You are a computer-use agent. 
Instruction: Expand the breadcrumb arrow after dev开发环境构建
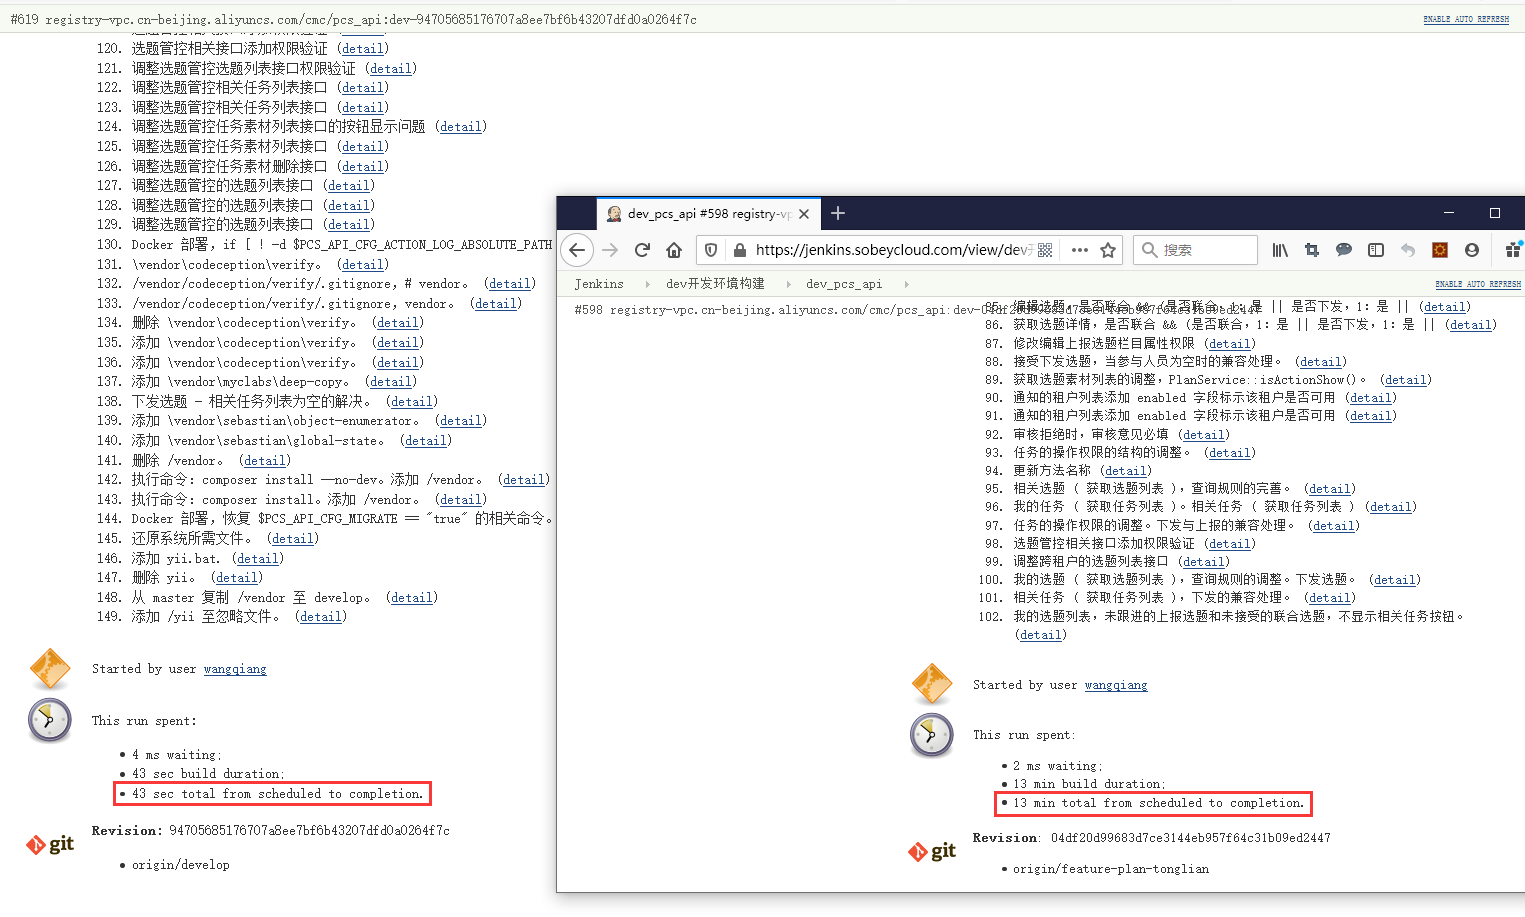[787, 284]
